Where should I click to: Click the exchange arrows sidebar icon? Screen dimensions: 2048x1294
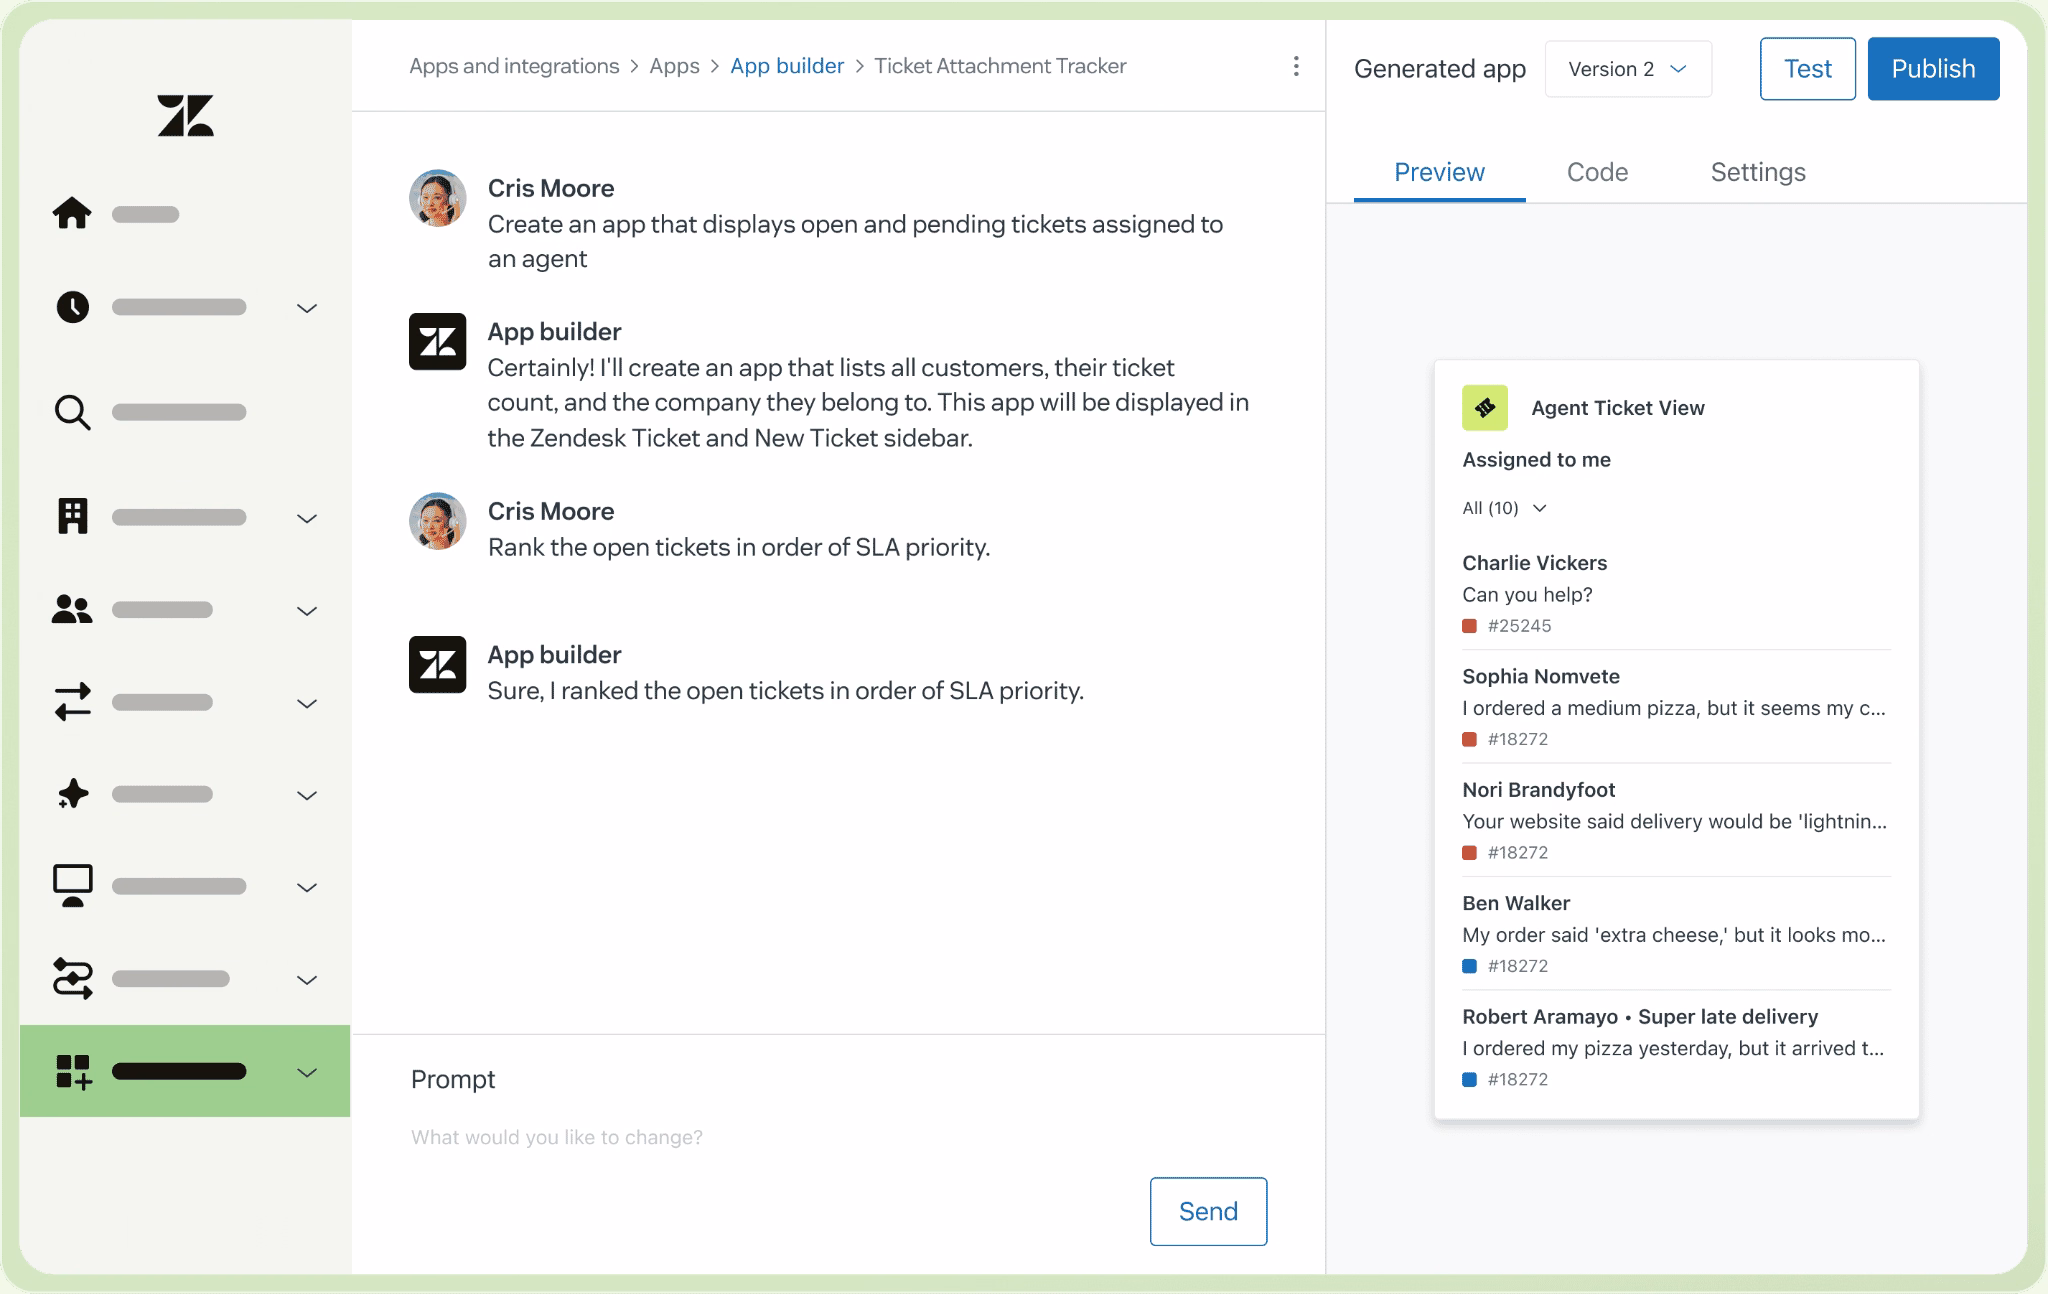pyautogui.click(x=72, y=701)
